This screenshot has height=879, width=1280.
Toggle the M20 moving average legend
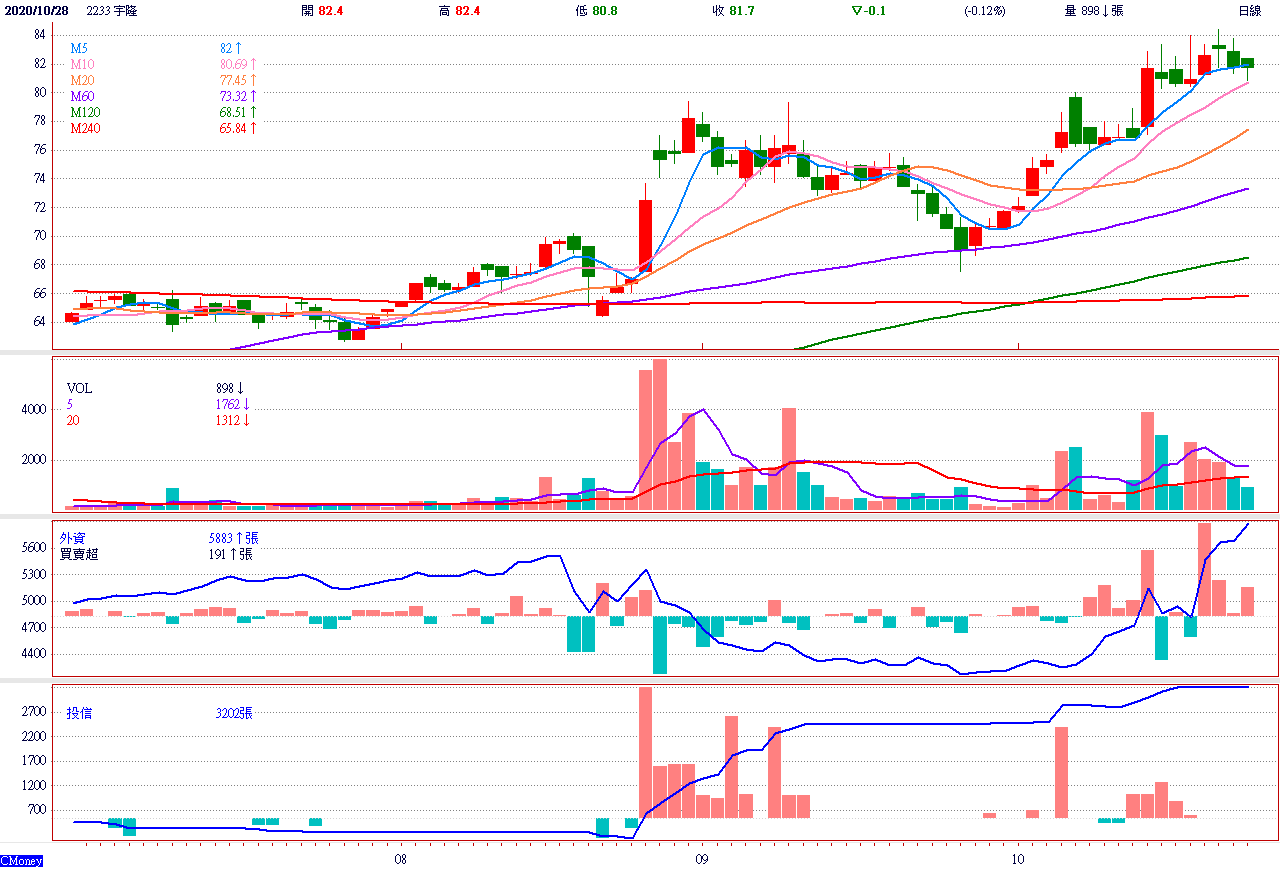82,80
